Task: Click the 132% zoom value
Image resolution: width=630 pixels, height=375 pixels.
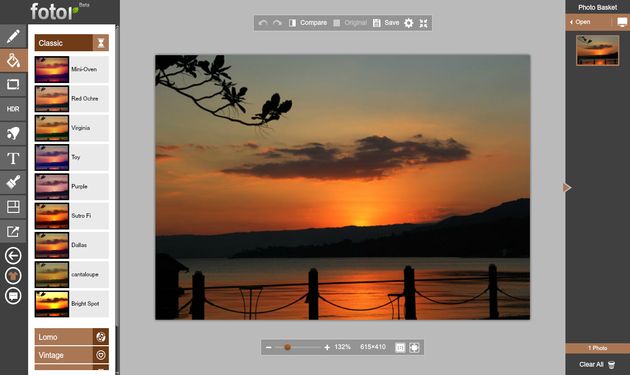Action: click(342, 347)
